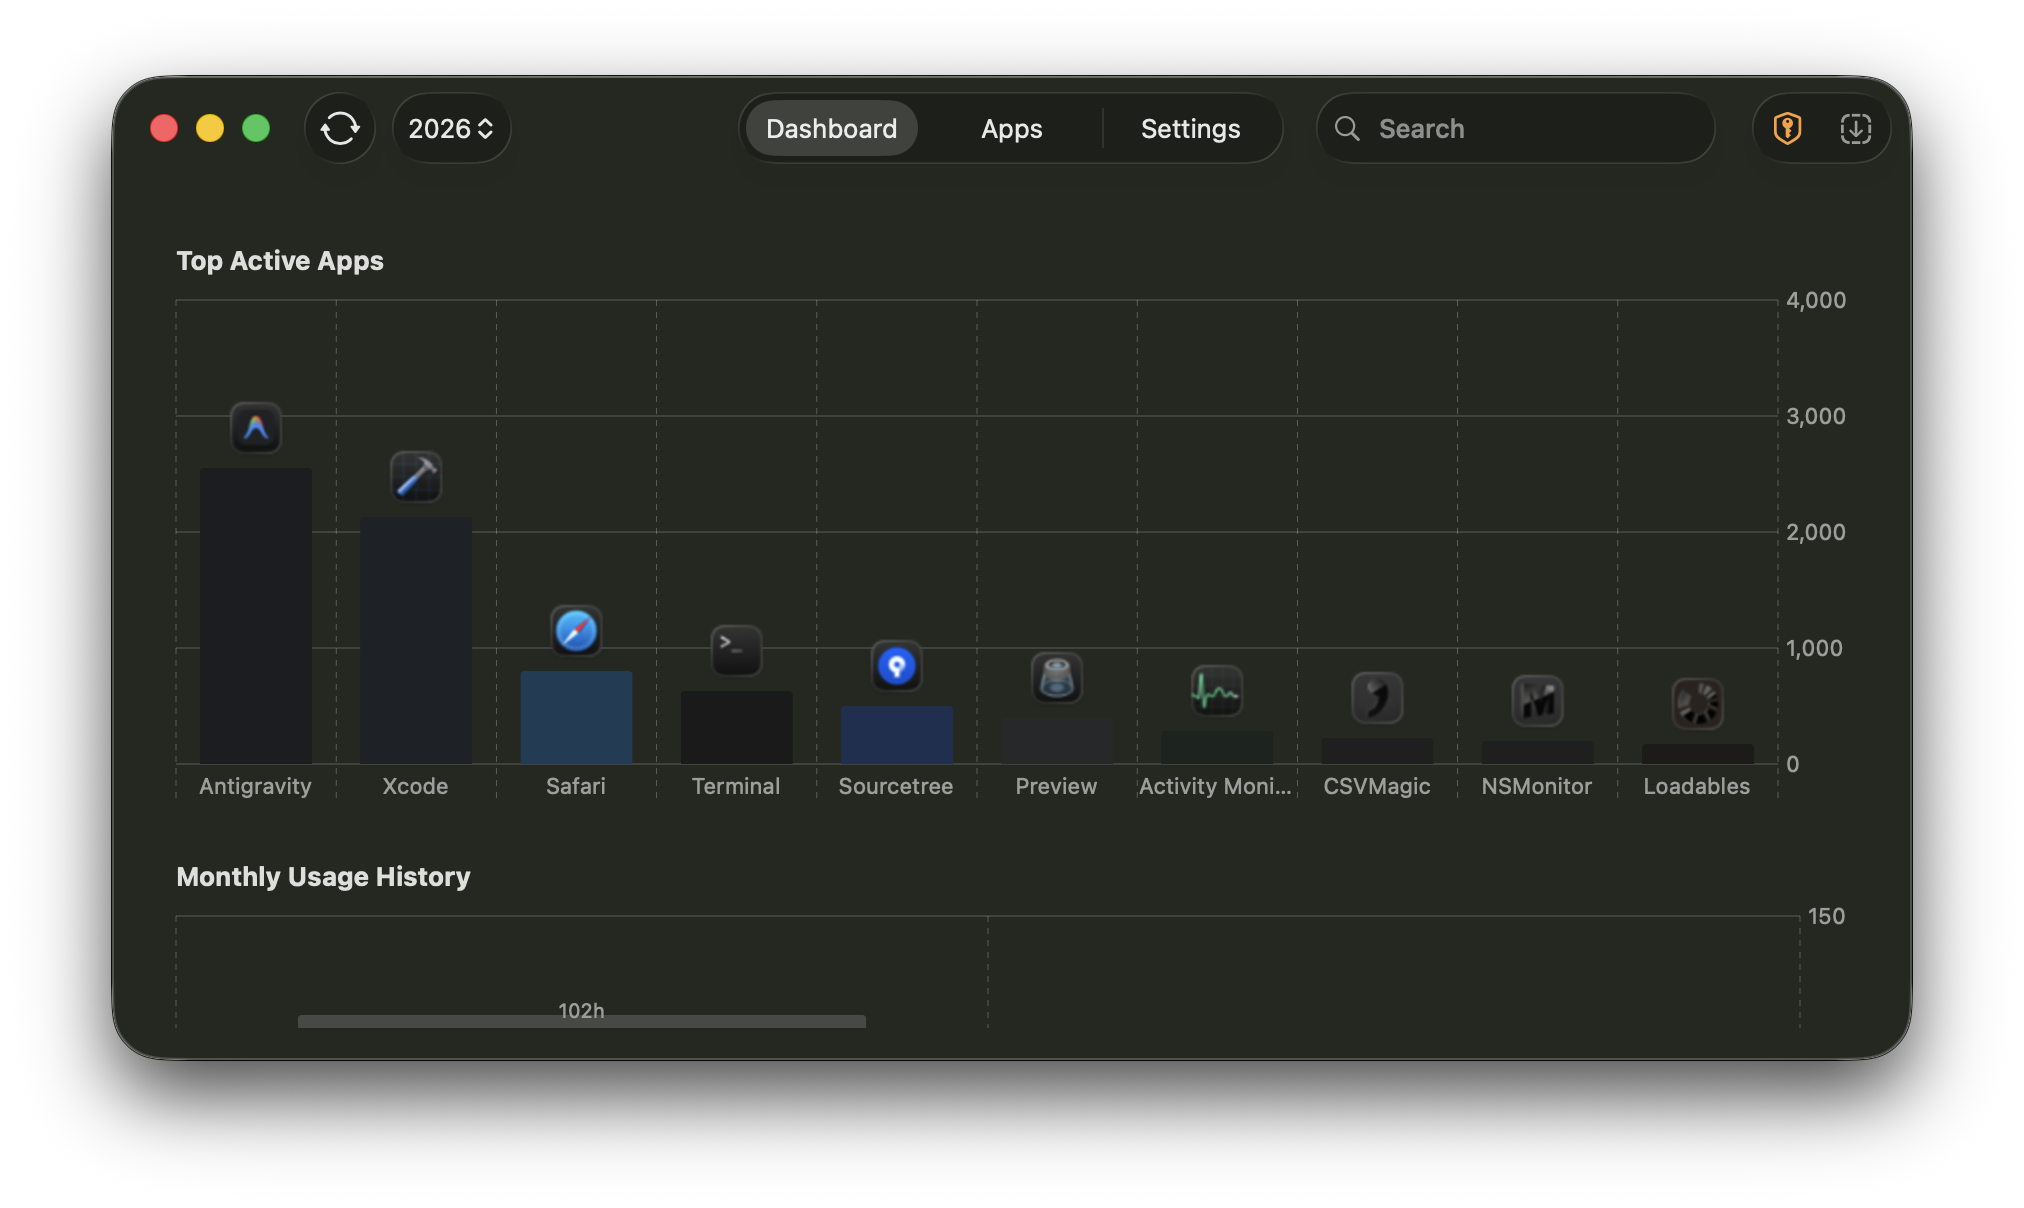The height and width of the screenshot is (1208, 2024).
Task: Click the export download icon
Action: (x=1856, y=128)
